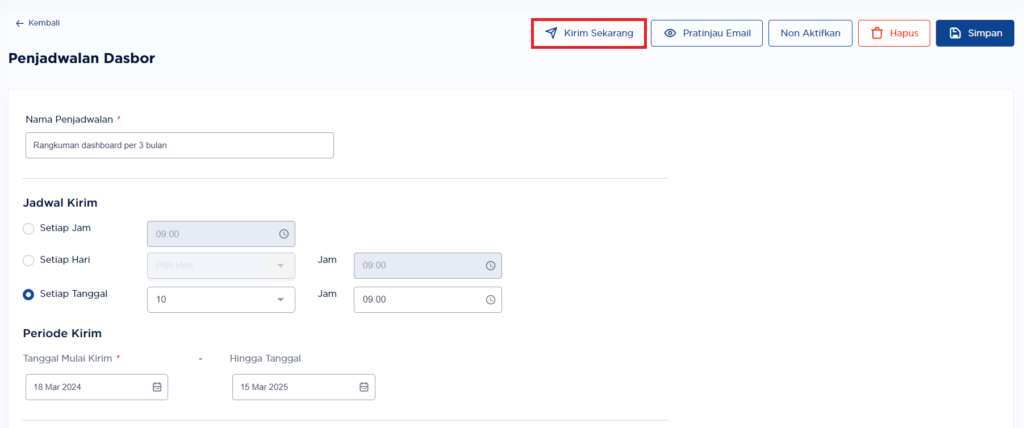This screenshot has width=1024, height=428.
Task: Click the Setiap Hari Jam time field
Action: click(428, 266)
